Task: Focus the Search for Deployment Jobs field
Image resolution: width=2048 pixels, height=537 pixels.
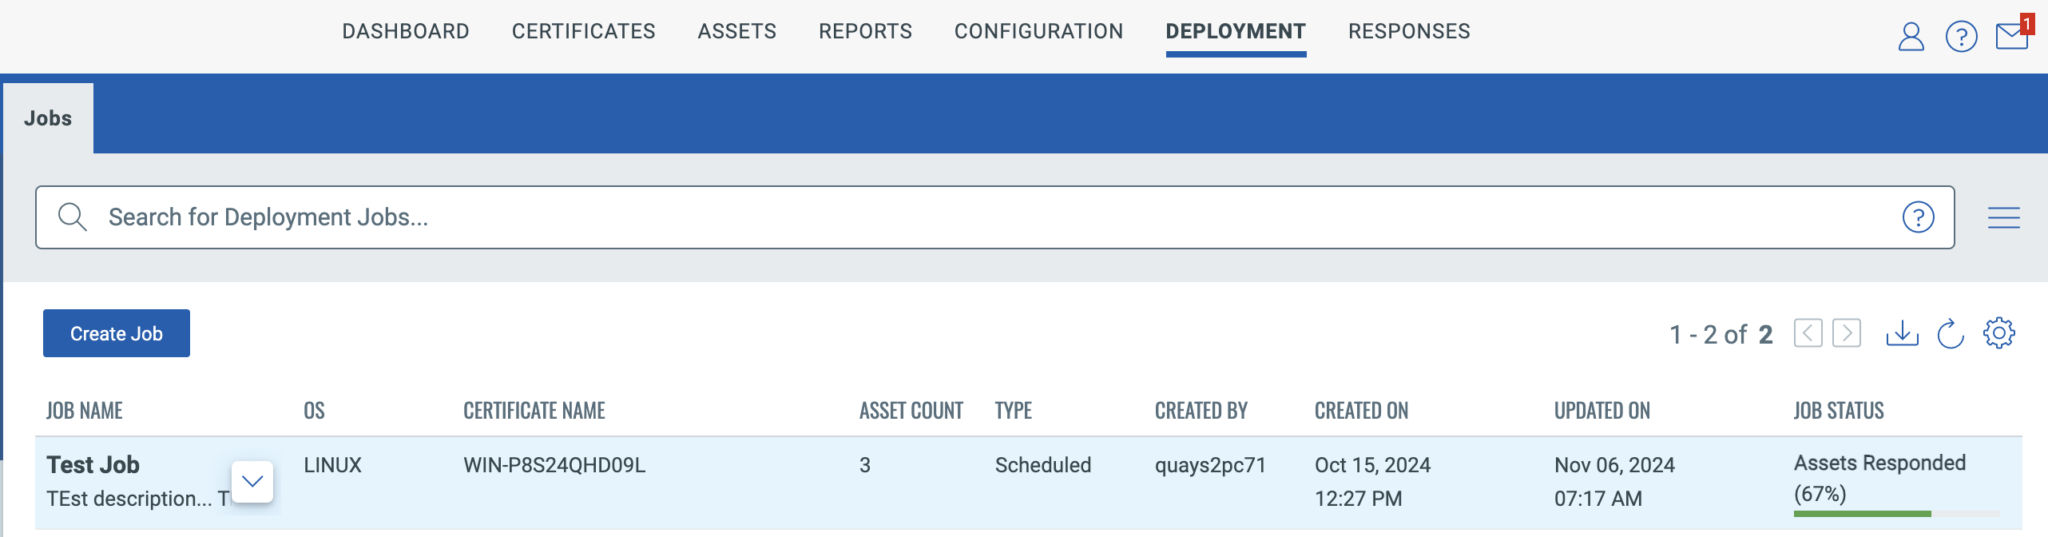Action: (995, 217)
